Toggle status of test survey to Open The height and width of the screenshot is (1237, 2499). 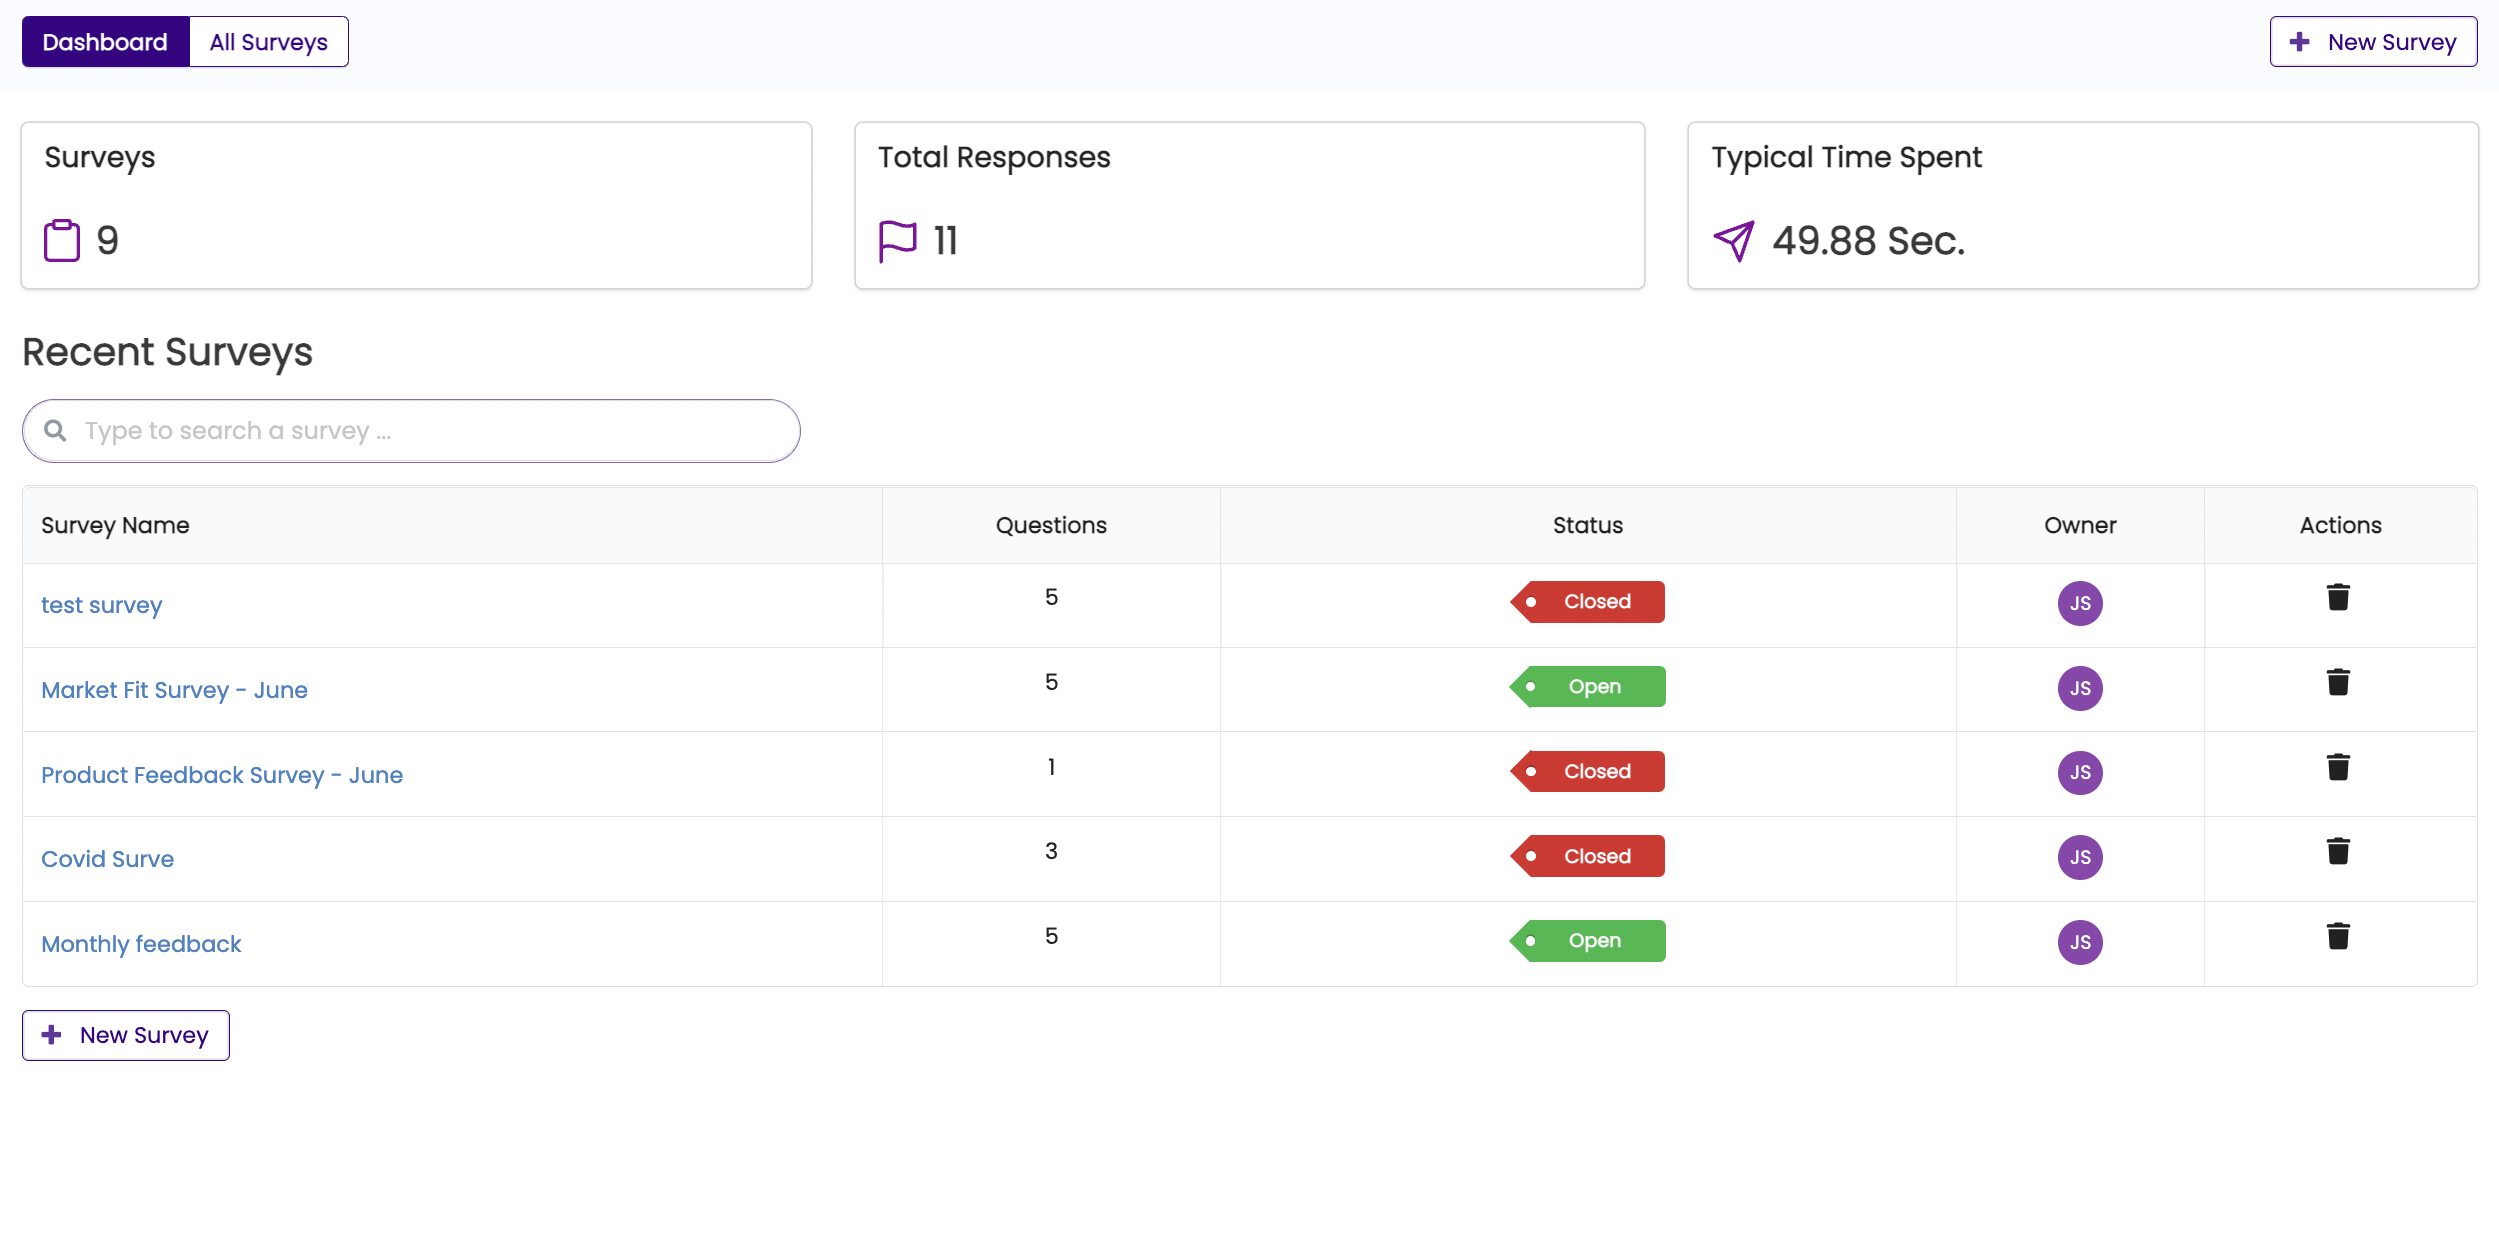coord(1589,601)
